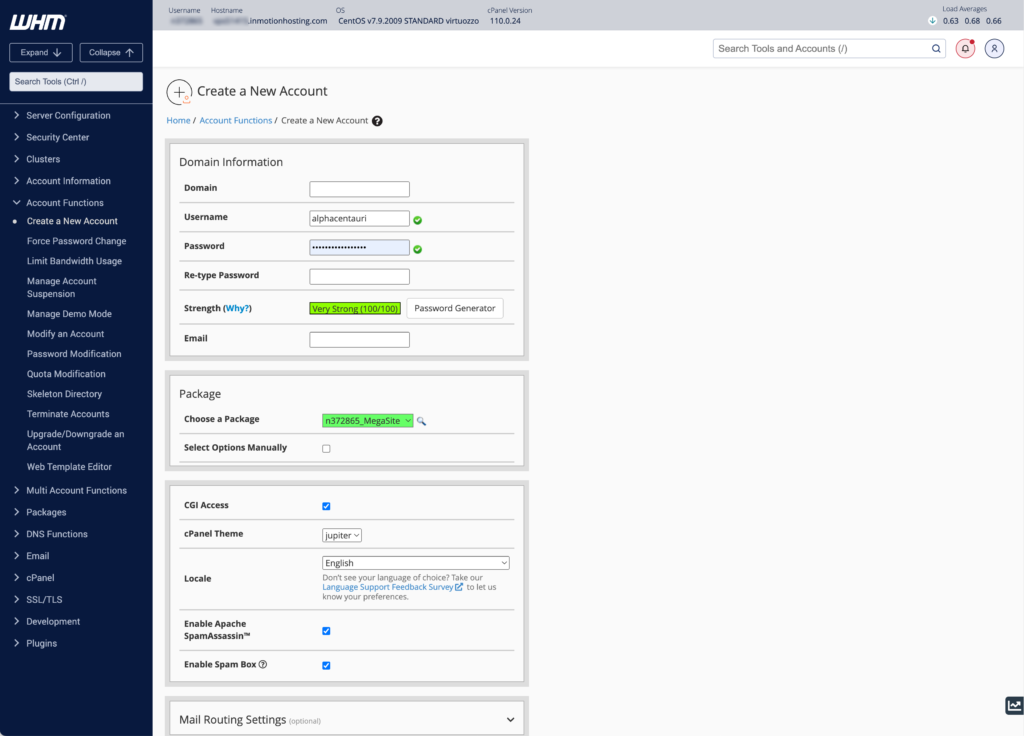Viewport: 1024px width, 736px height.
Task: Click into the Domain input field
Action: [x=359, y=189]
